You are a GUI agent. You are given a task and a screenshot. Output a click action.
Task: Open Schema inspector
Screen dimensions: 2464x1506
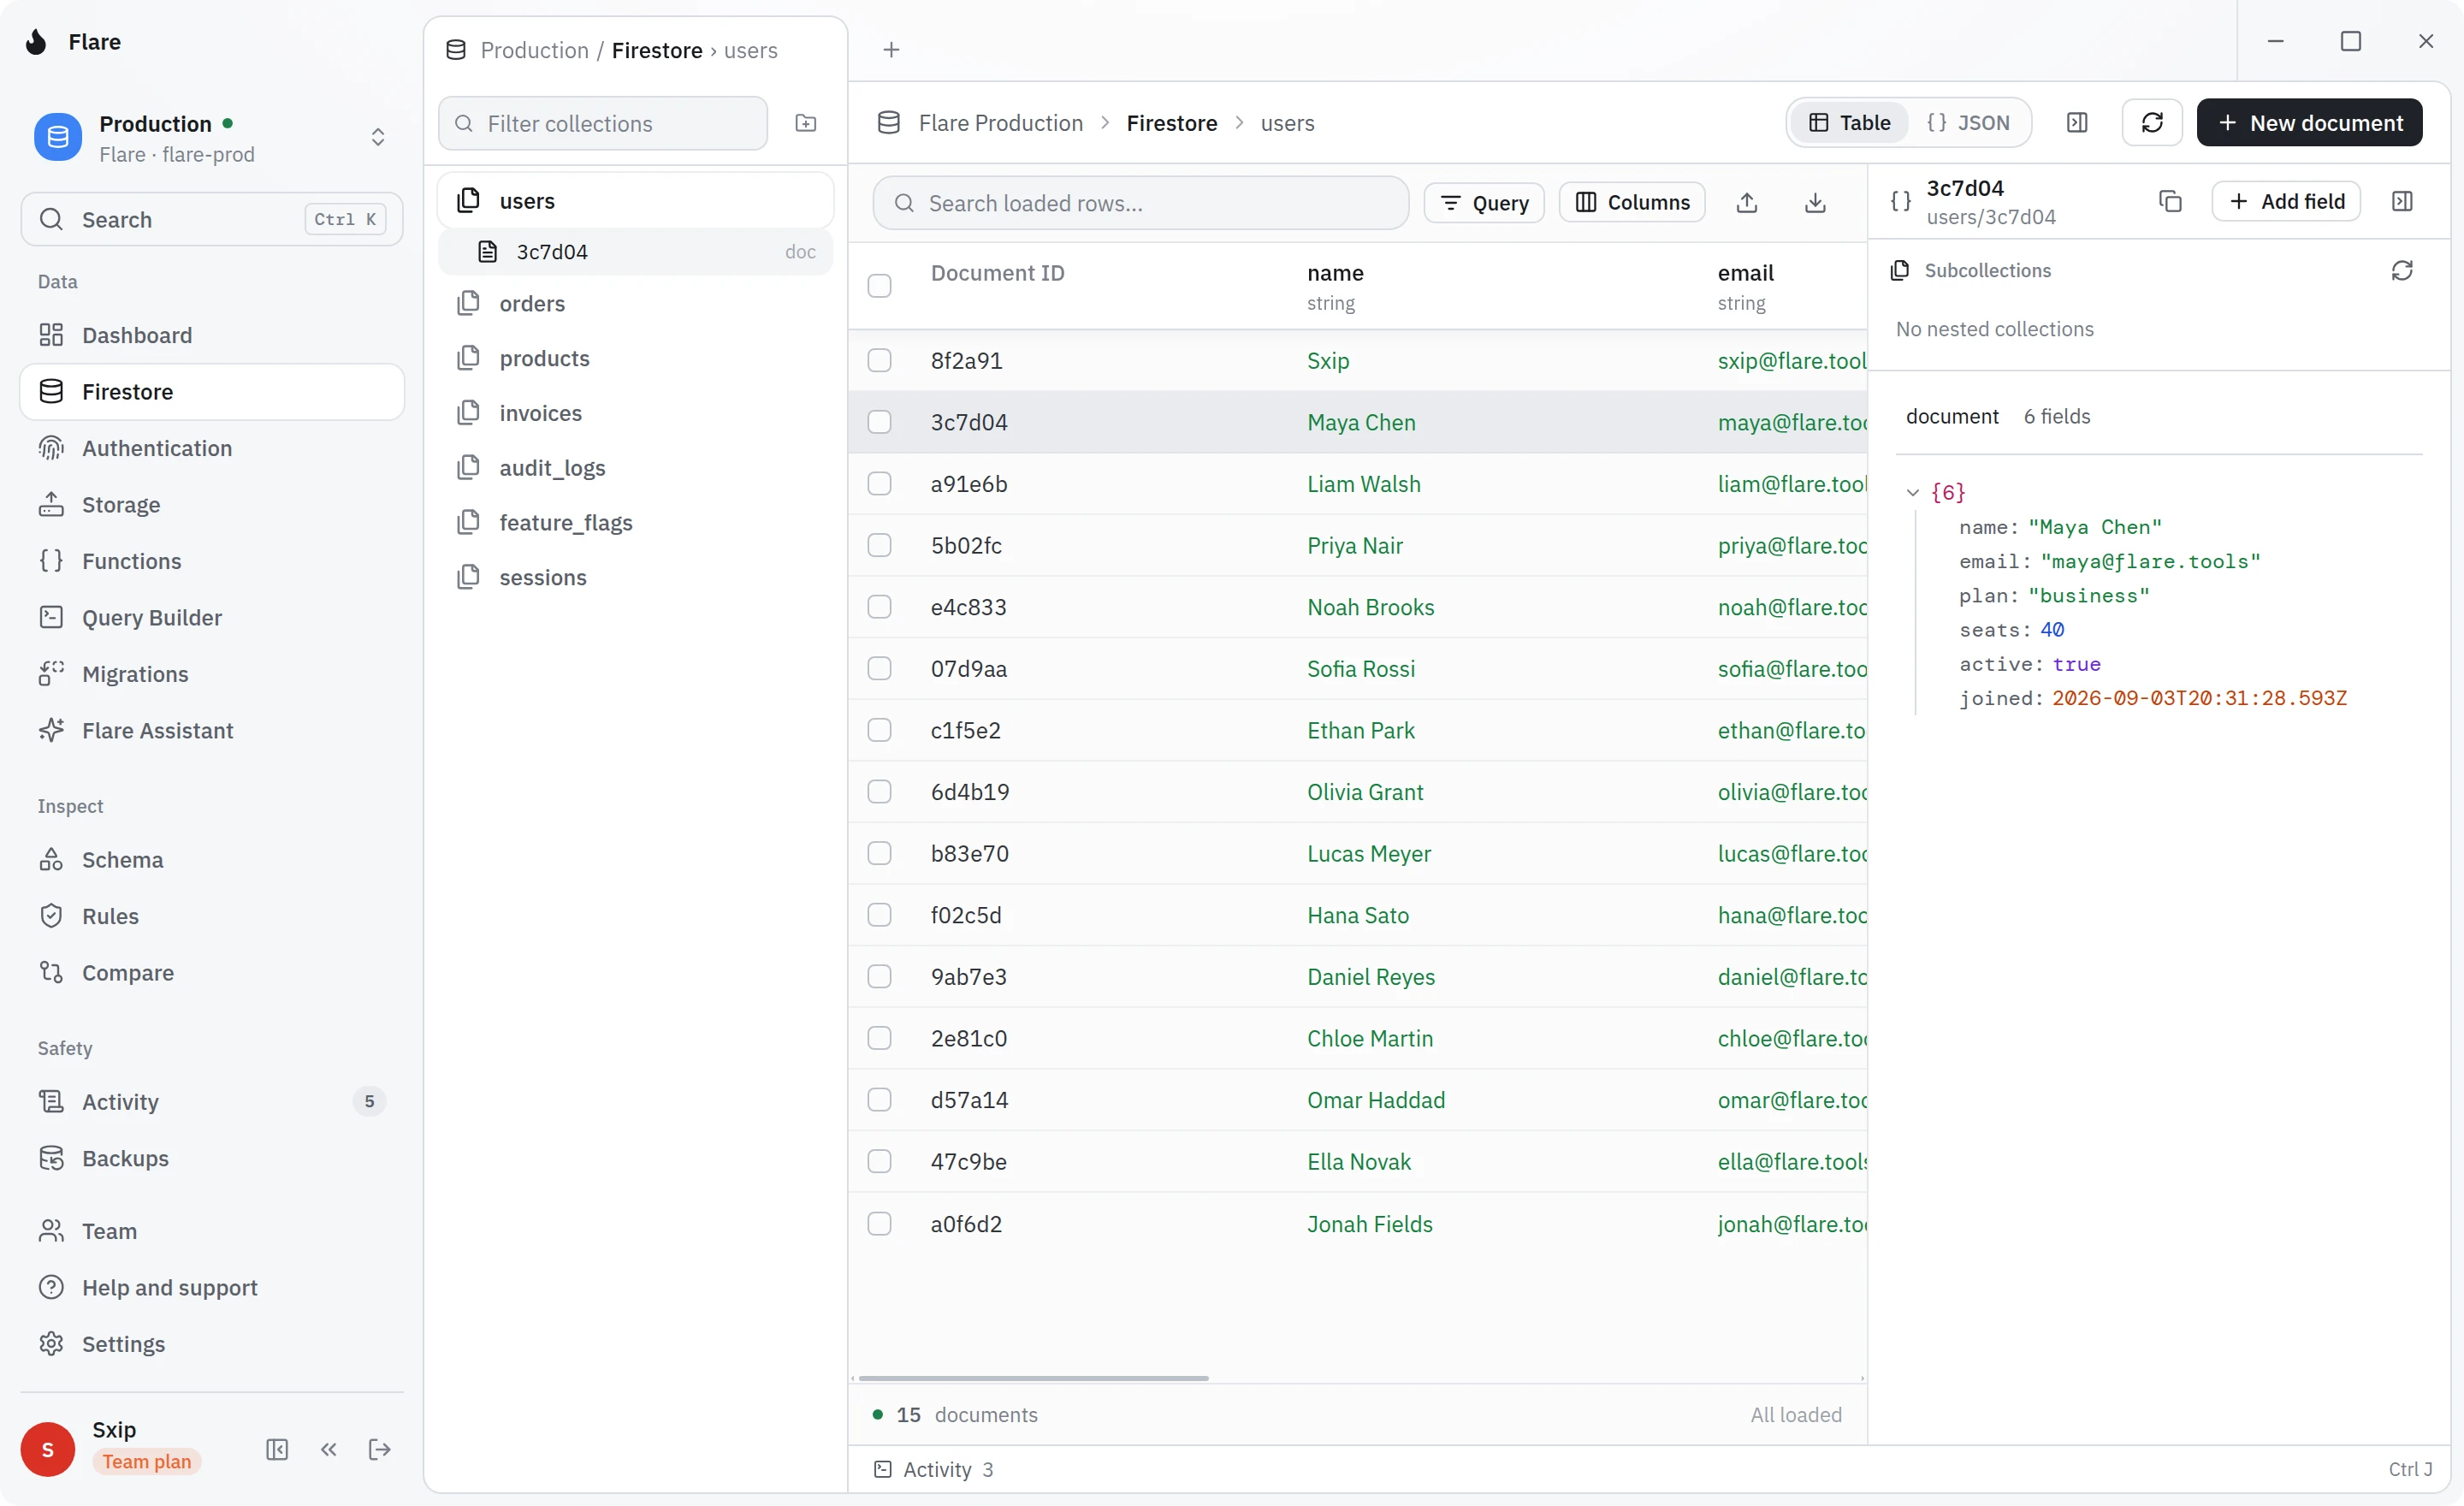click(212, 860)
